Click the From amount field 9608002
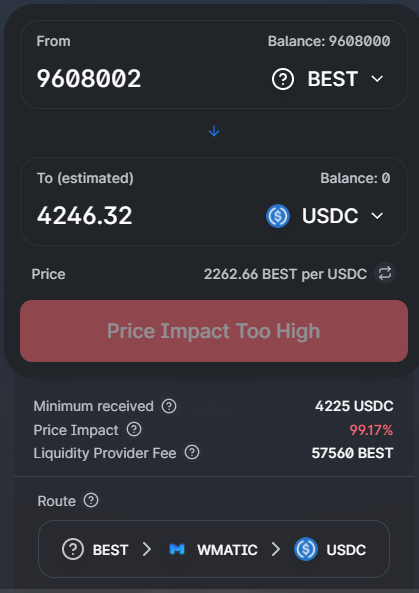Viewport: 419px width, 593px height. click(x=89, y=79)
